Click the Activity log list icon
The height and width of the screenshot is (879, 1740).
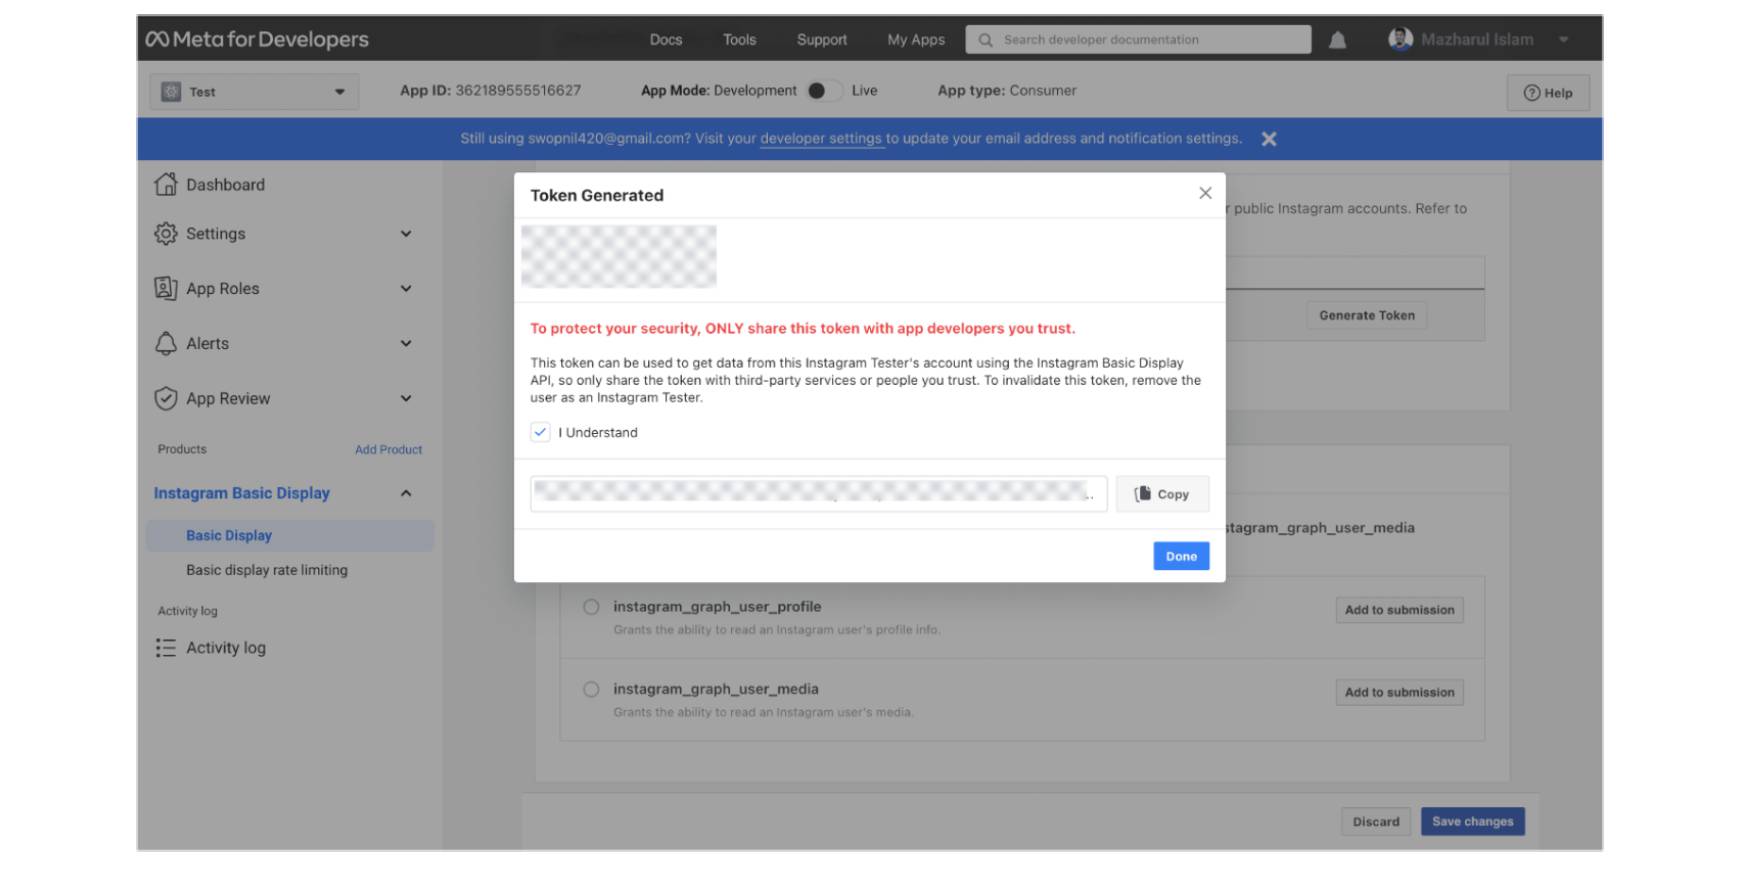[x=166, y=648]
